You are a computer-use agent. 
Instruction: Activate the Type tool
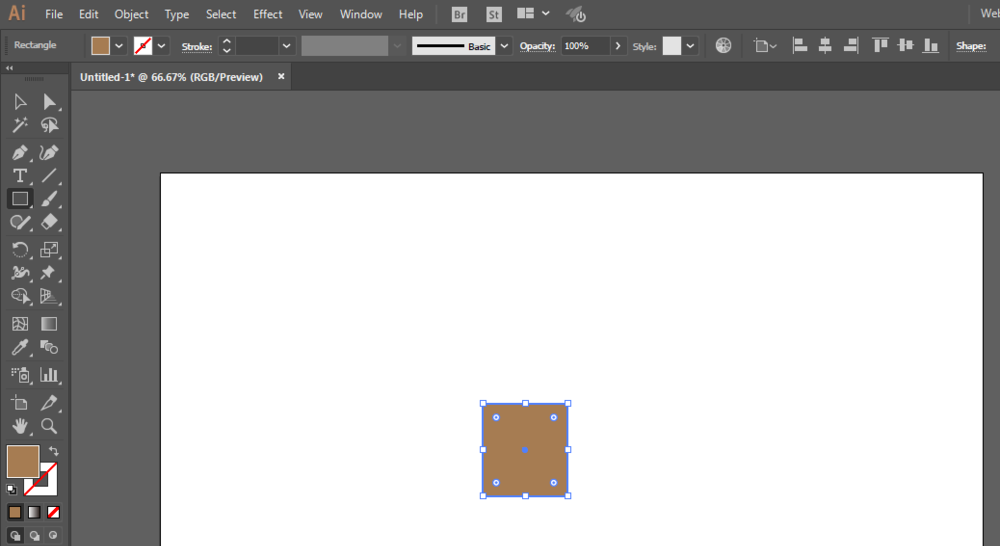(x=19, y=176)
